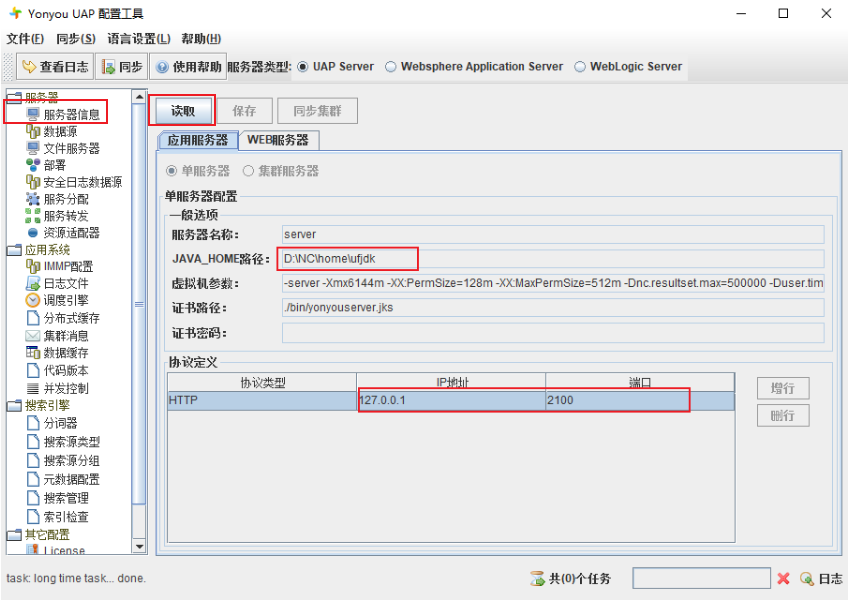This screenshot has width=849, height=600.
Task: Open the 查看日志 toolbar button
Action: pos(55,67)
